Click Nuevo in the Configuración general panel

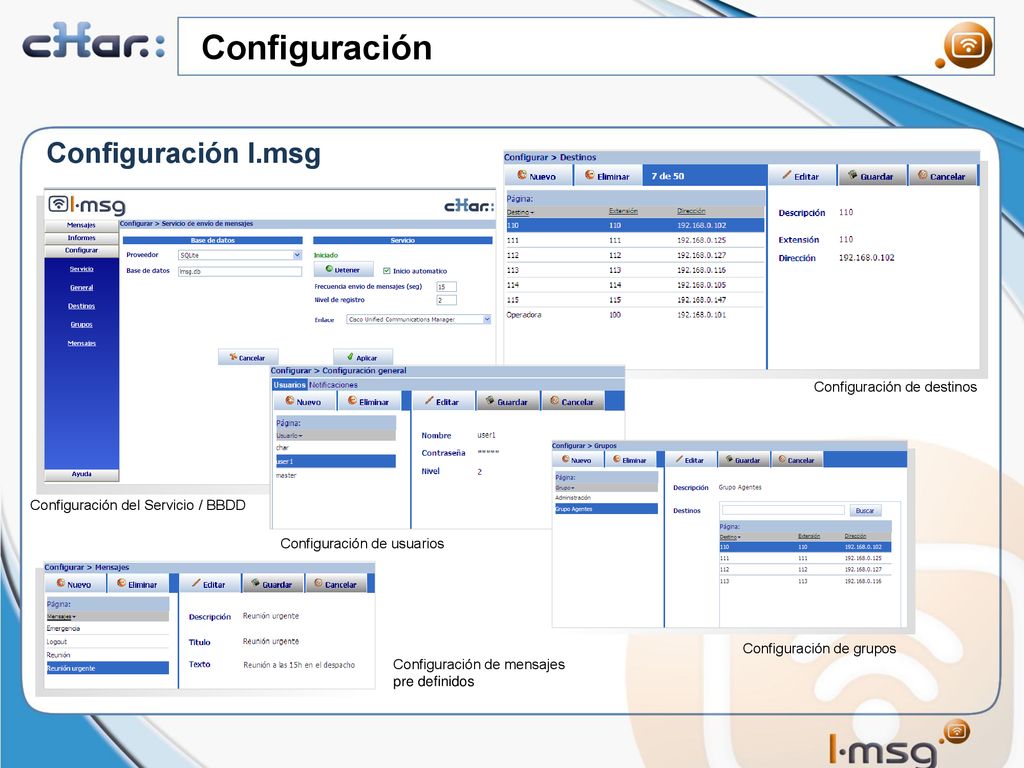coord(304,402)
